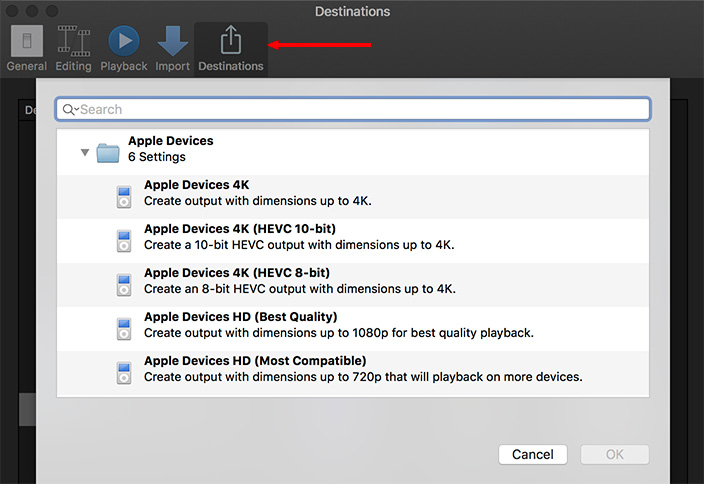Screen dimensions: 704x484
Task: Choose Apple Devices HD (Most Compatible)
Action: 353,373
